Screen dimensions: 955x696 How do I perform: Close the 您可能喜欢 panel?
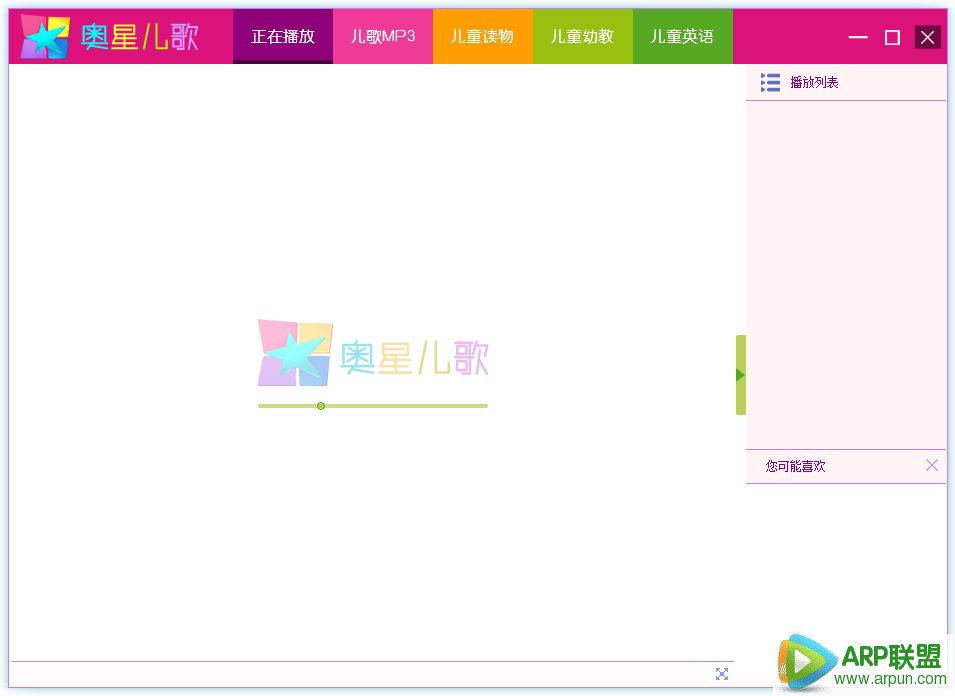(932, 465)
